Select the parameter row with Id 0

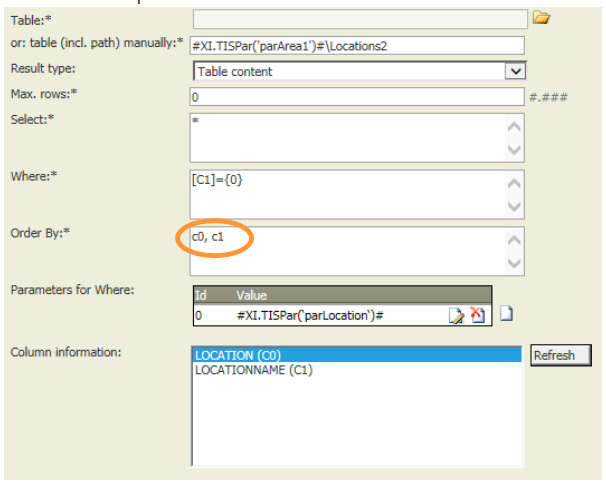click(342, 315)
